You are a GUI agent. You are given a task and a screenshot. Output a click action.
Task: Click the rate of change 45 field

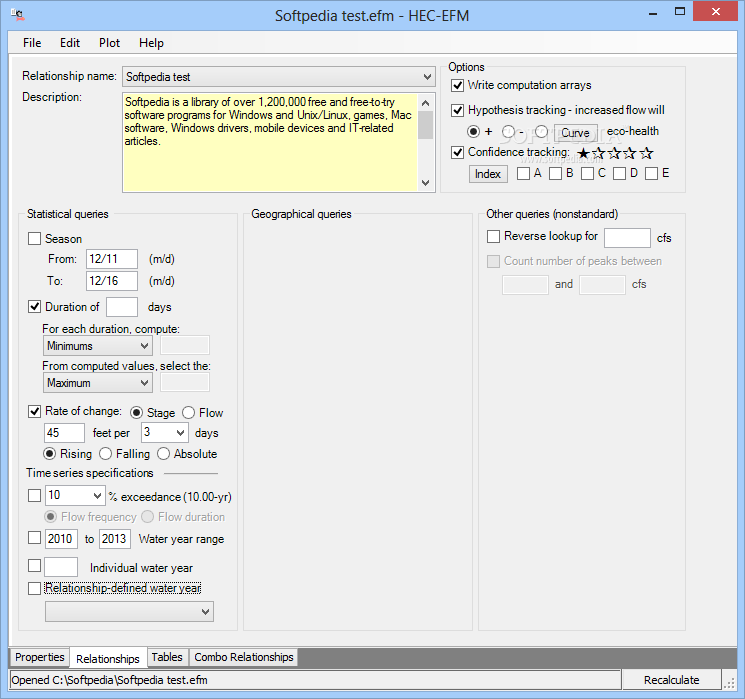click(x=65, y=433)
